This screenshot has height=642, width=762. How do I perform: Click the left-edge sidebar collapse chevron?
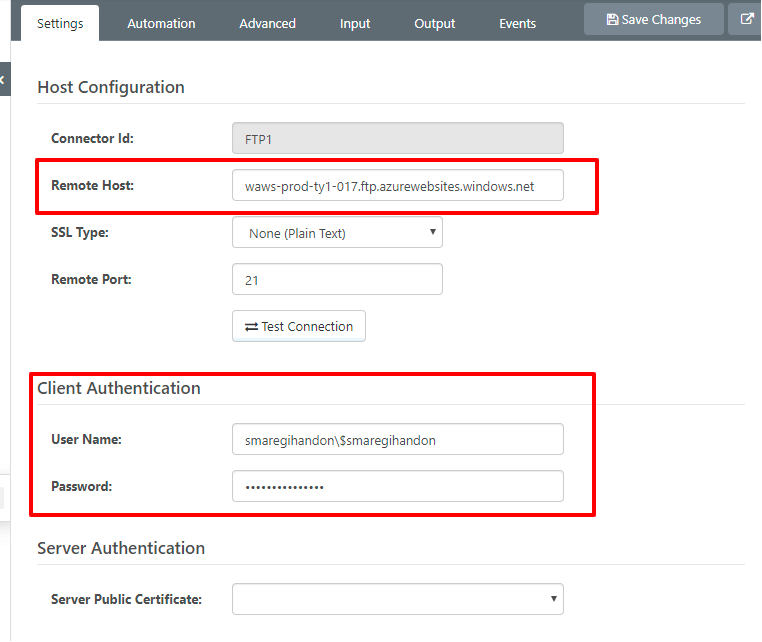[3, 79]
